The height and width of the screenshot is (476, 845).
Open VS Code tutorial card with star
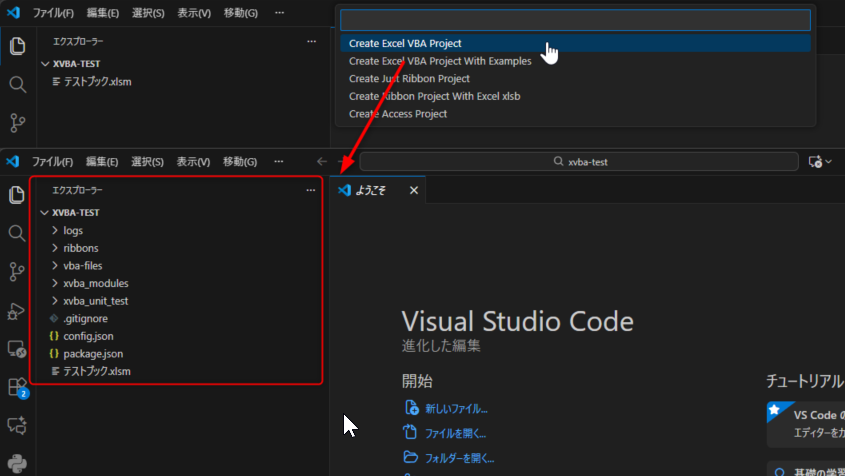806,424
